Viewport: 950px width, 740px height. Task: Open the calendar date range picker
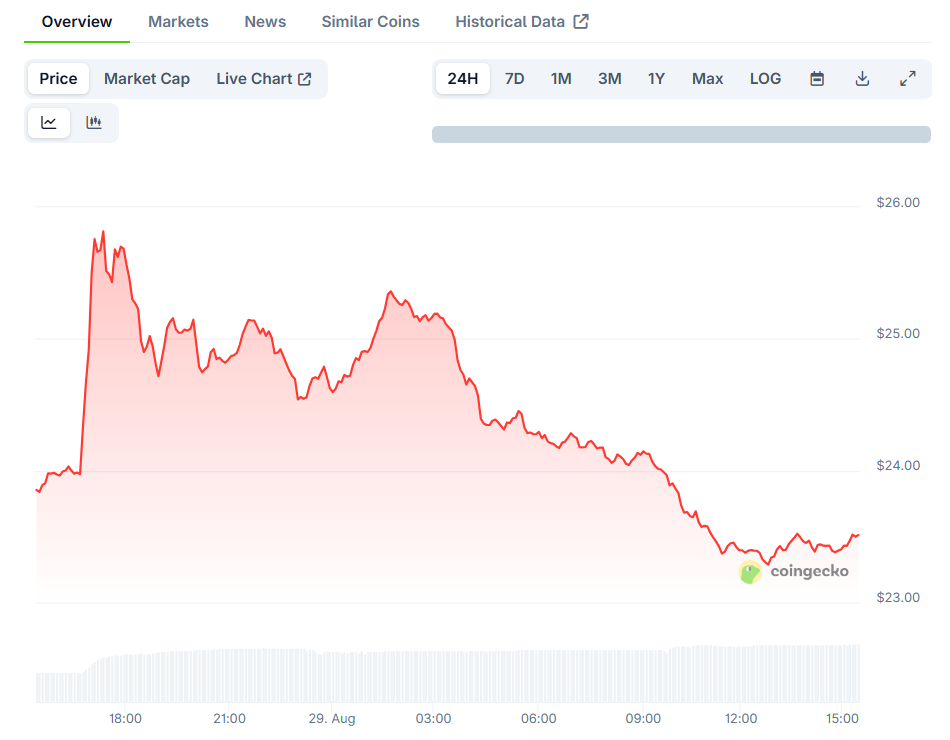coord(817,79)
